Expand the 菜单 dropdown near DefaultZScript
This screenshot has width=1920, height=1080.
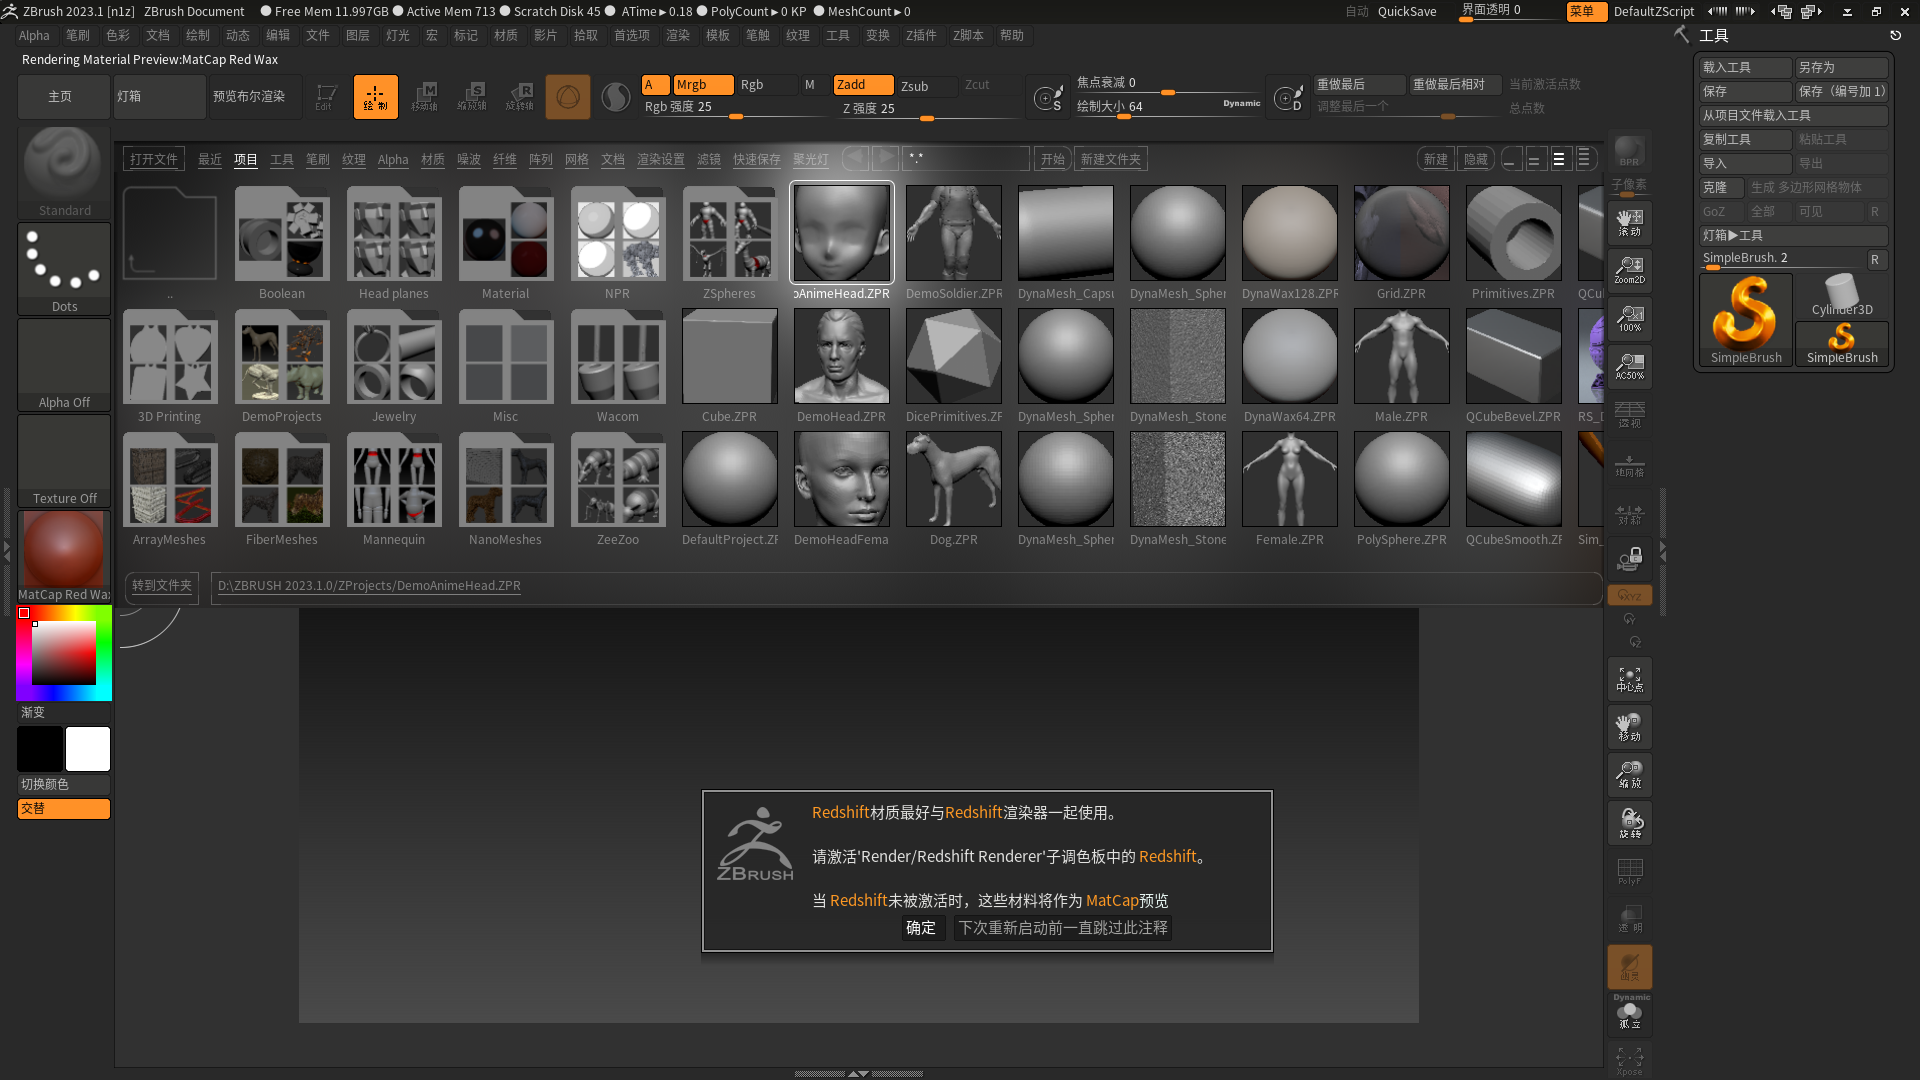[1586, 12]
